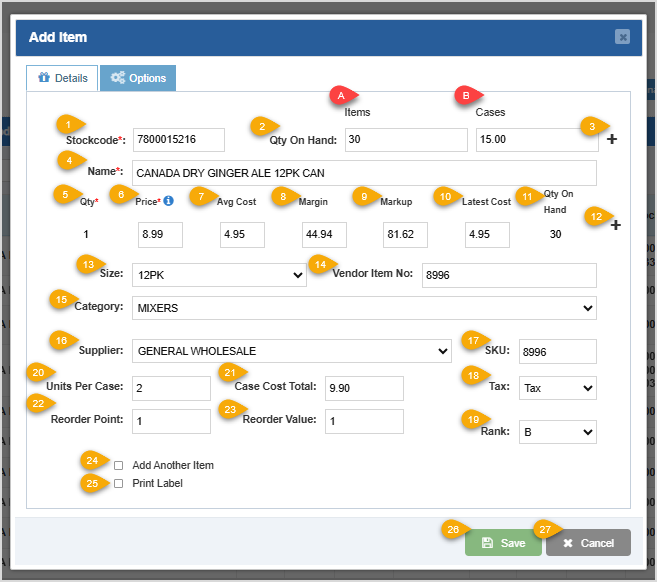Open the Tax dropdown

(x=558, y=388)
